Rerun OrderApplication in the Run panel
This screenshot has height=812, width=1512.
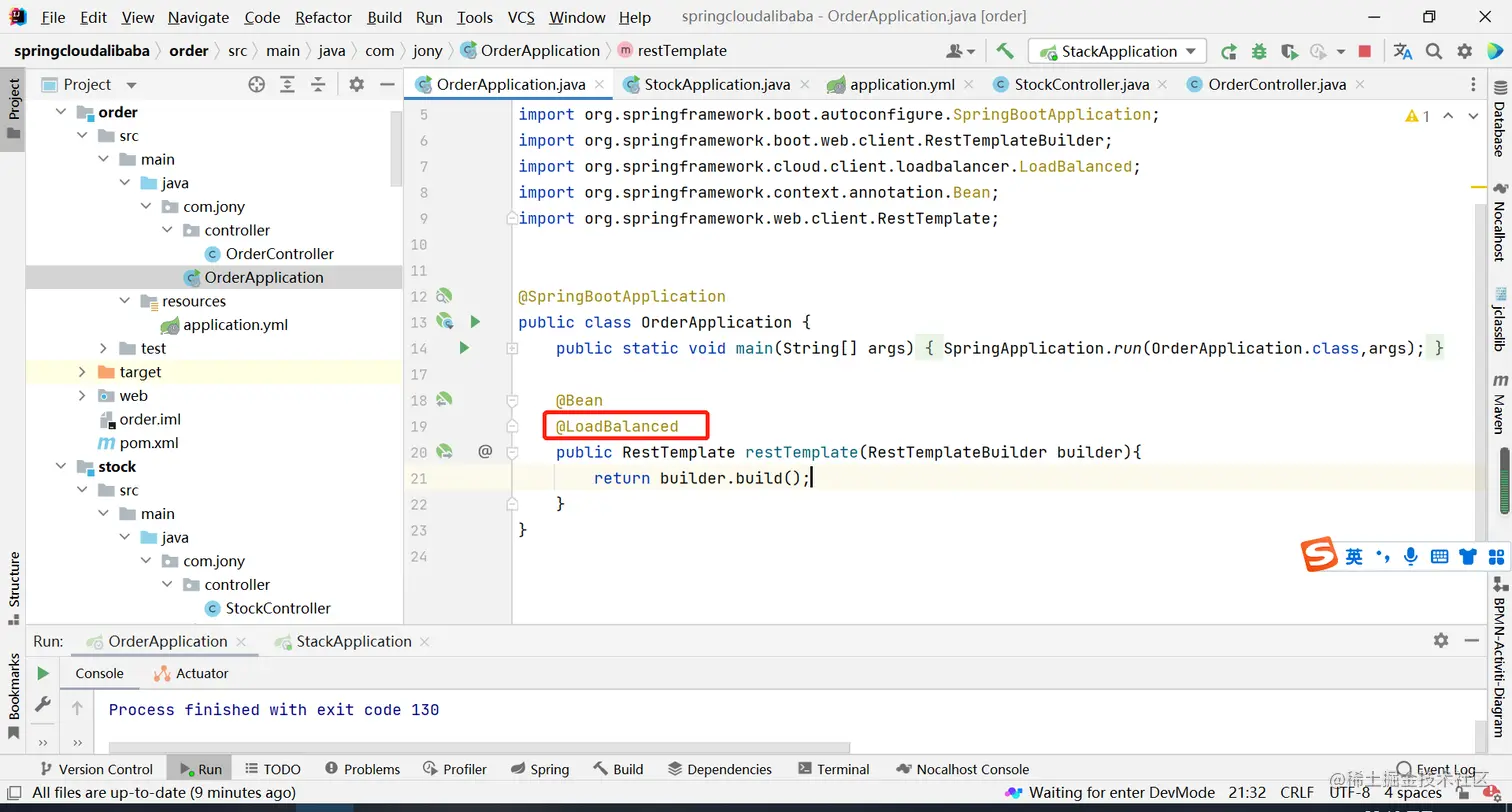tap(43, 674)
